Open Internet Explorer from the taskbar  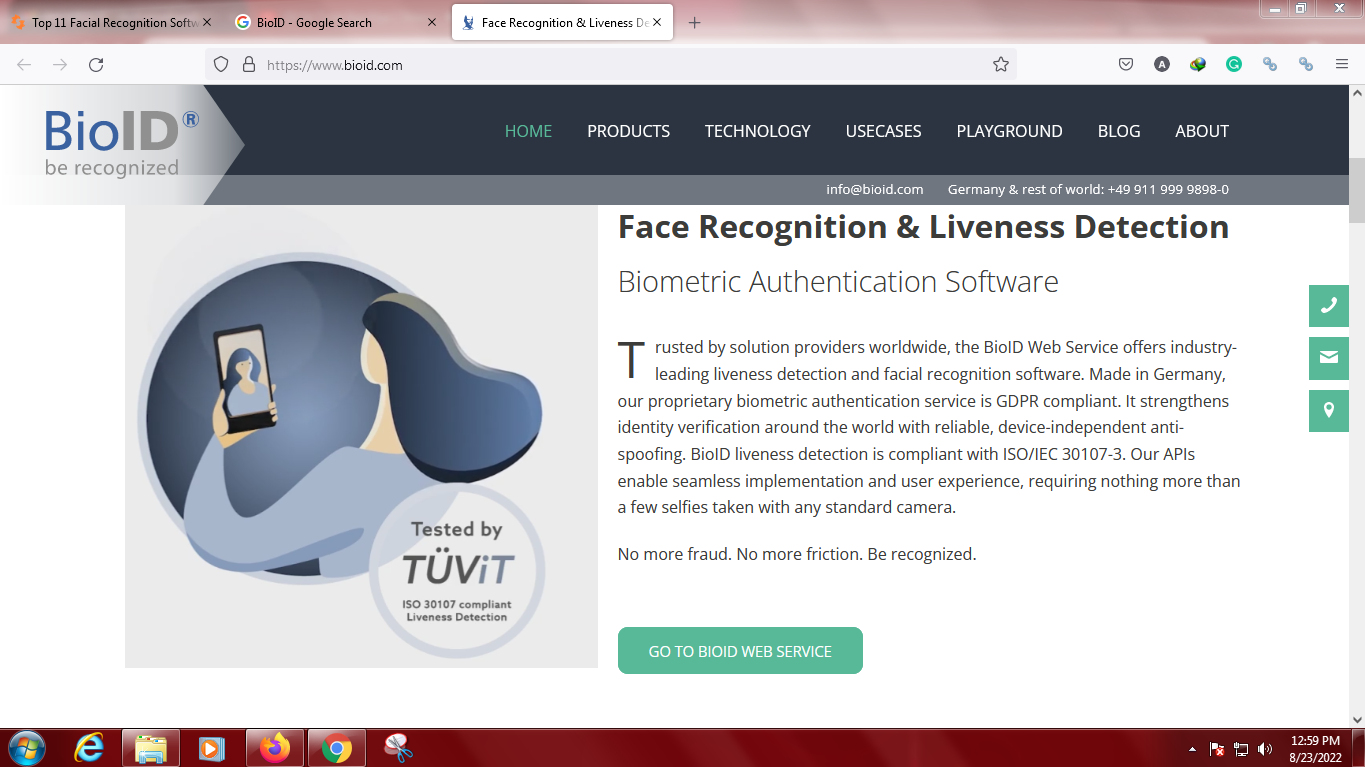pyautogui.click(x=89, y=747)
